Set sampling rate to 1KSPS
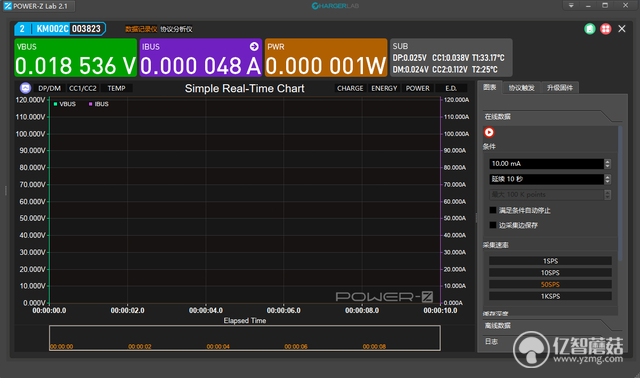640x378 pixels. (550, 296)
